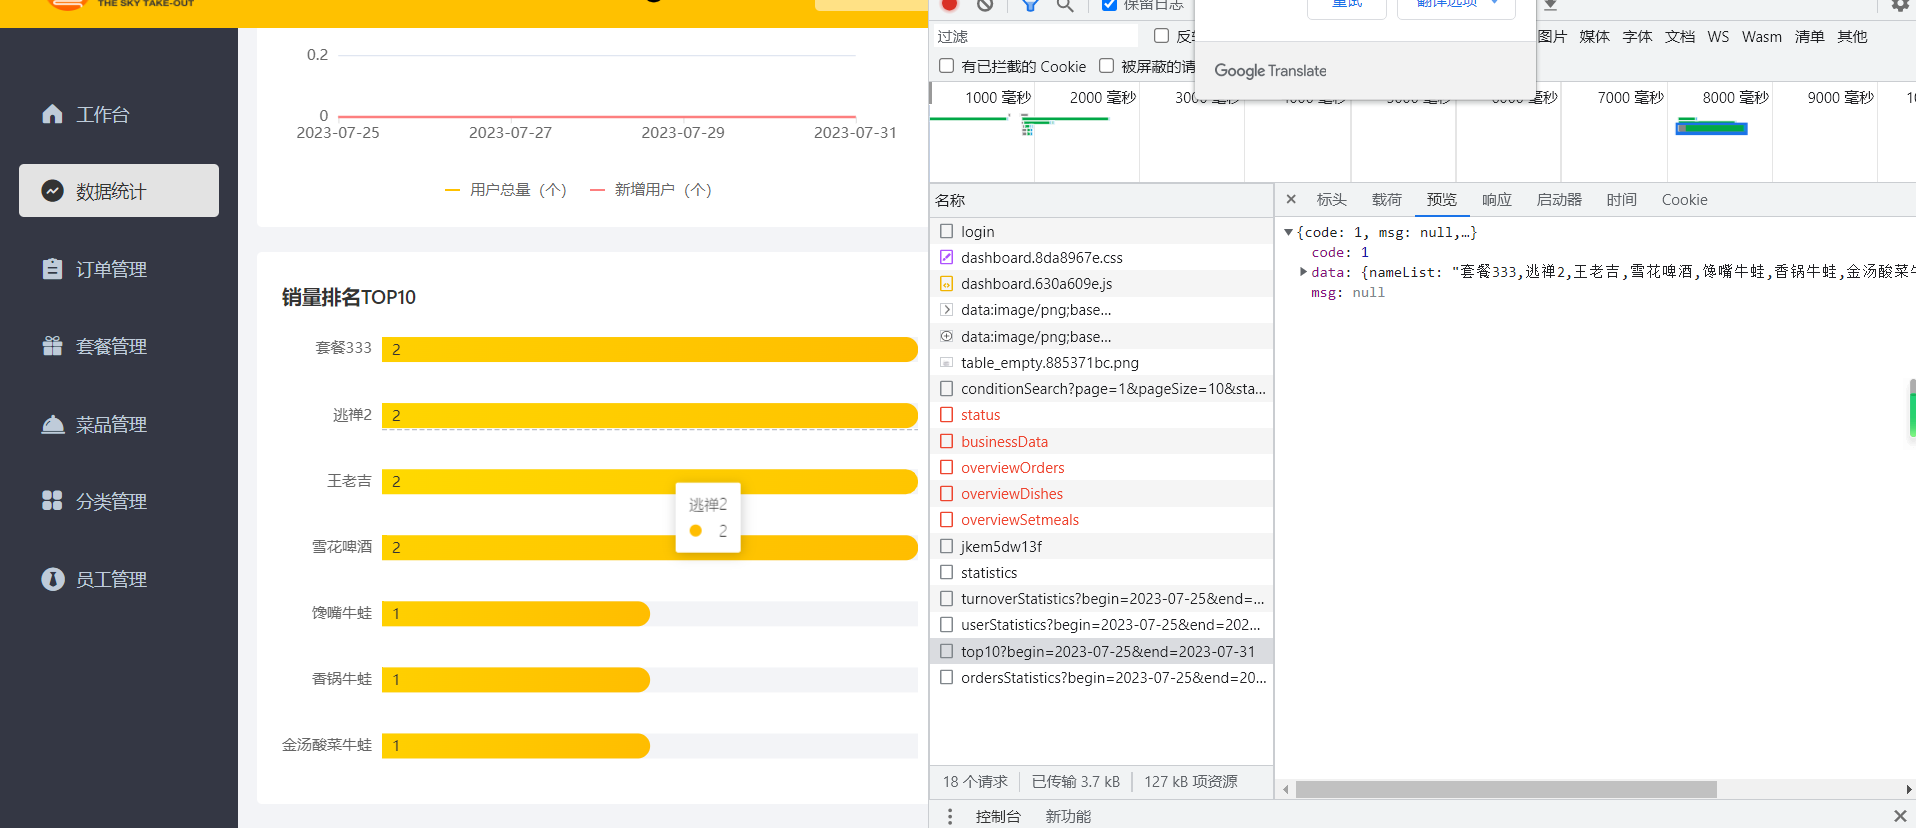Filter requests by 文档 type
1916x828 pixels.
pos(1679,36)
